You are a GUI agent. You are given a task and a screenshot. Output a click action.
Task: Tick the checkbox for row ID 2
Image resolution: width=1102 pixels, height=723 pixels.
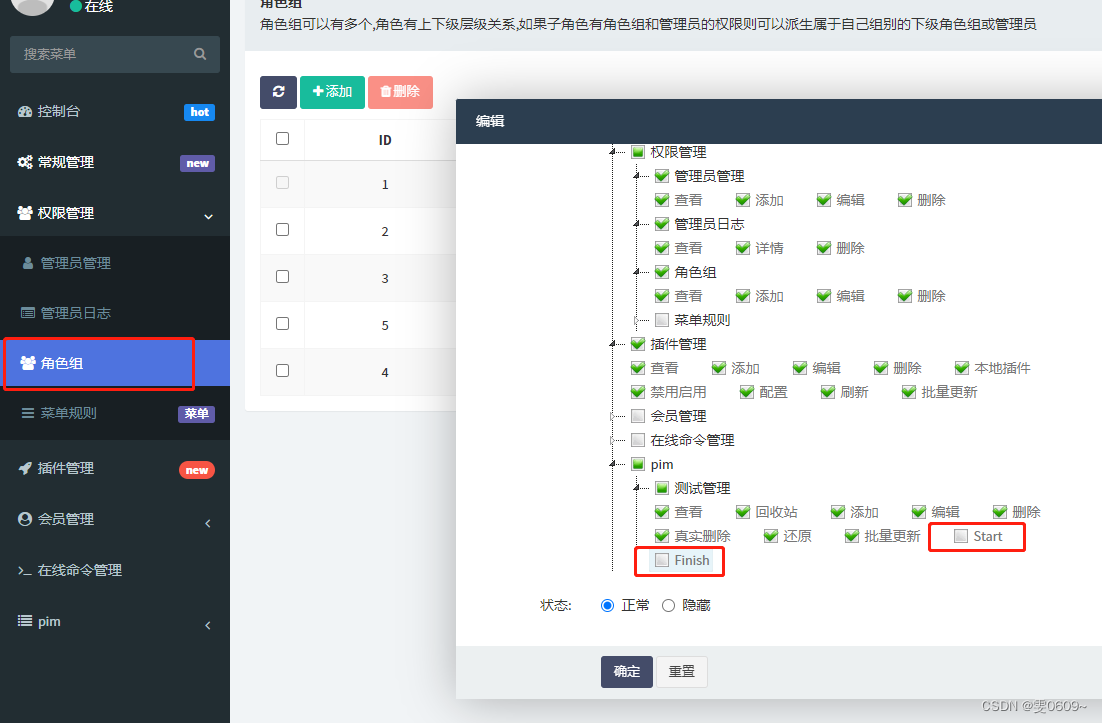coord(283,230)
